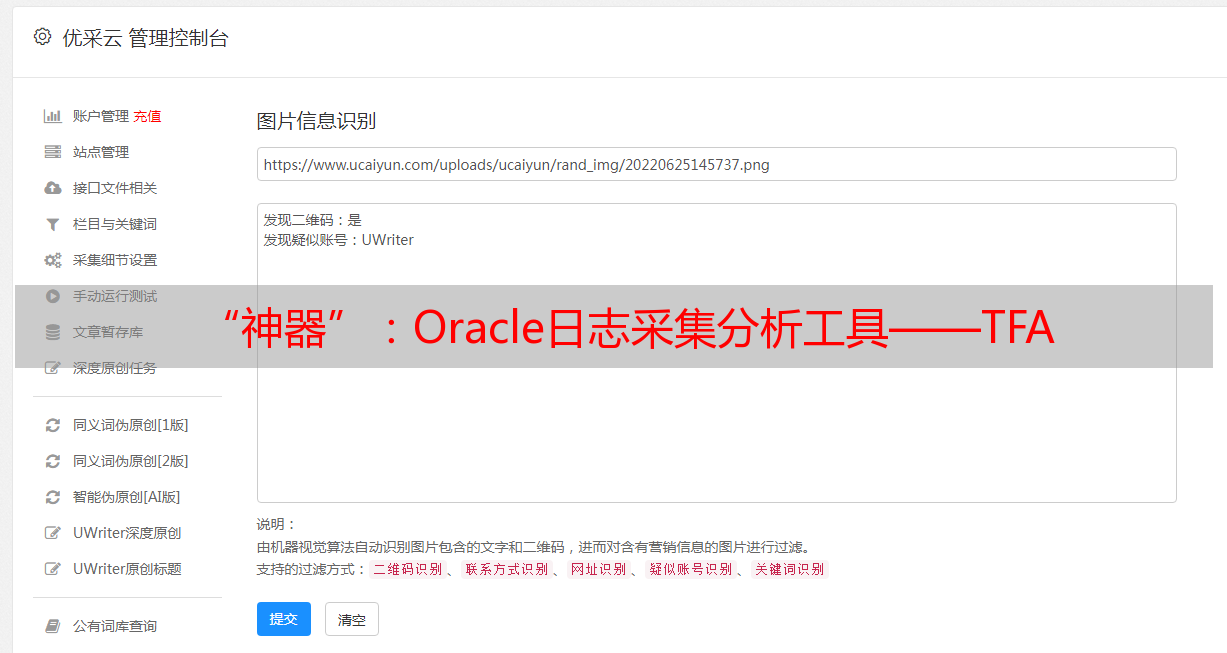Open 文章暂存库 menu item
The height and width of the screenshot is (653, 1227).
[x=108, y=332]
